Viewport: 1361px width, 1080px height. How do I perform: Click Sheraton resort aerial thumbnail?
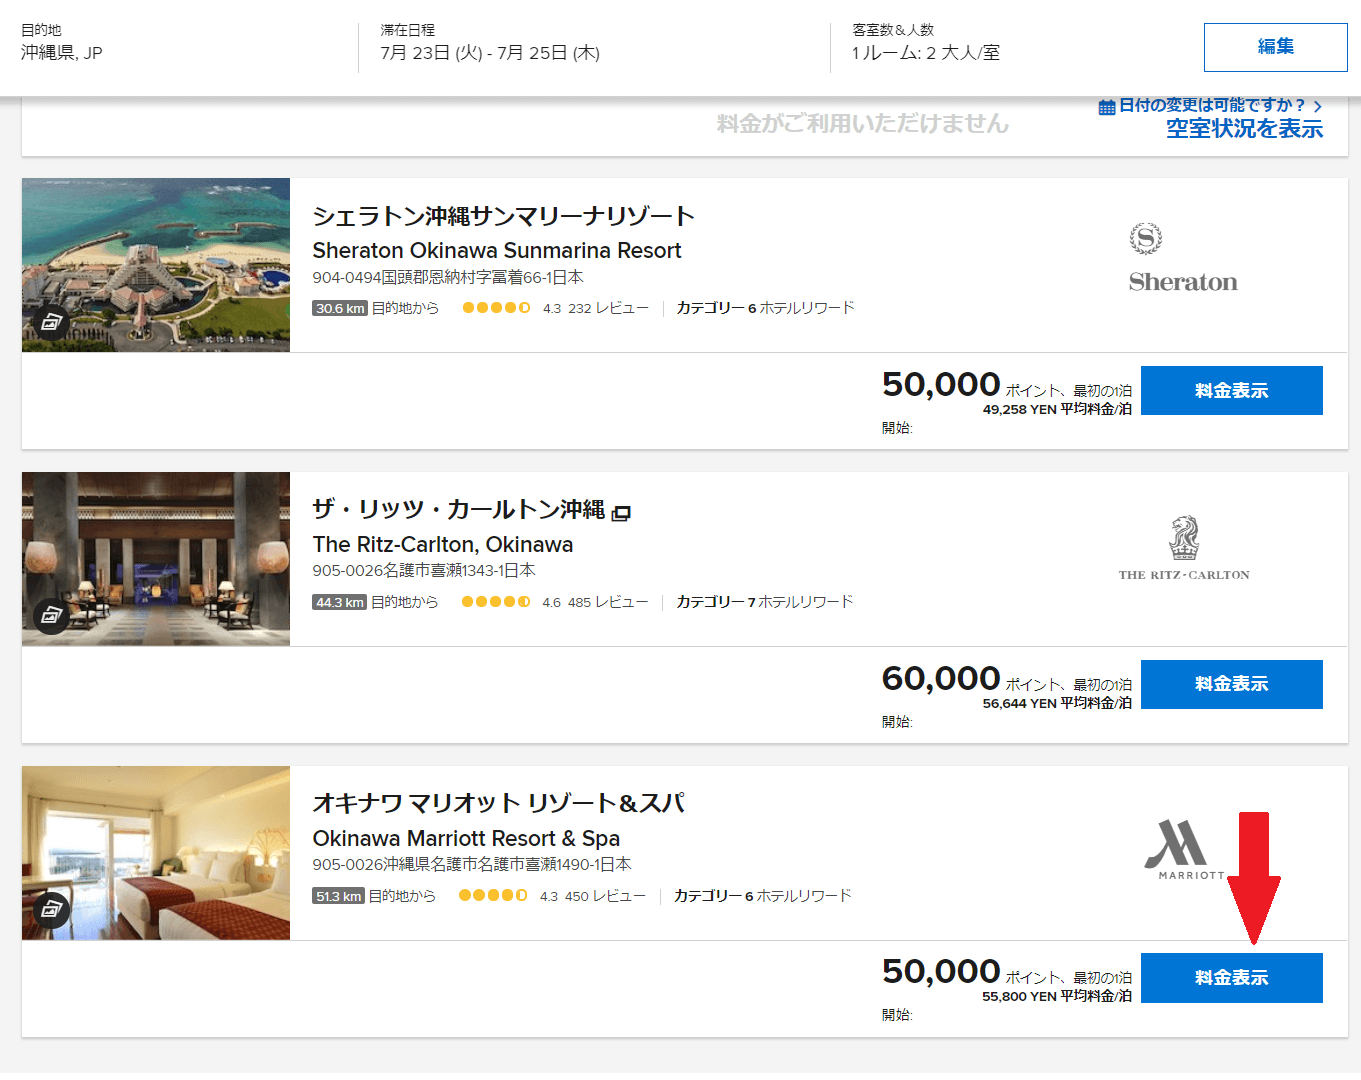point(156,265)
